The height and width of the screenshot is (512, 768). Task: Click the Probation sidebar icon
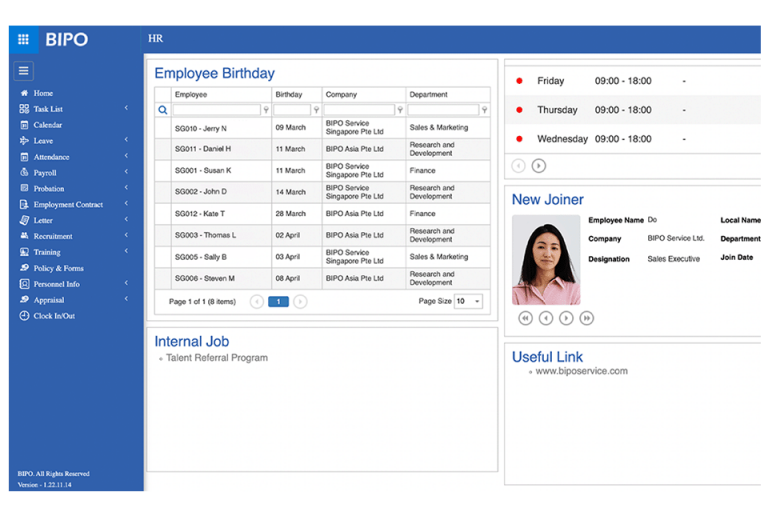tap(24, 188)
